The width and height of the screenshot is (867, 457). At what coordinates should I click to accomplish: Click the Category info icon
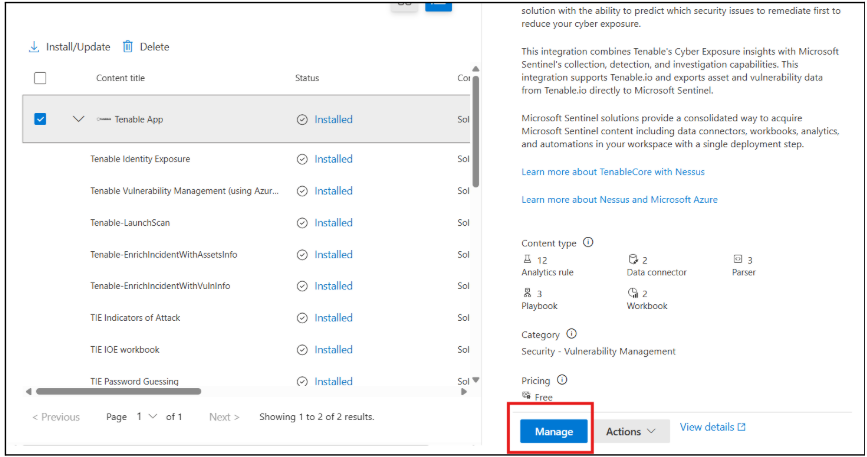[x=571, y=334]
